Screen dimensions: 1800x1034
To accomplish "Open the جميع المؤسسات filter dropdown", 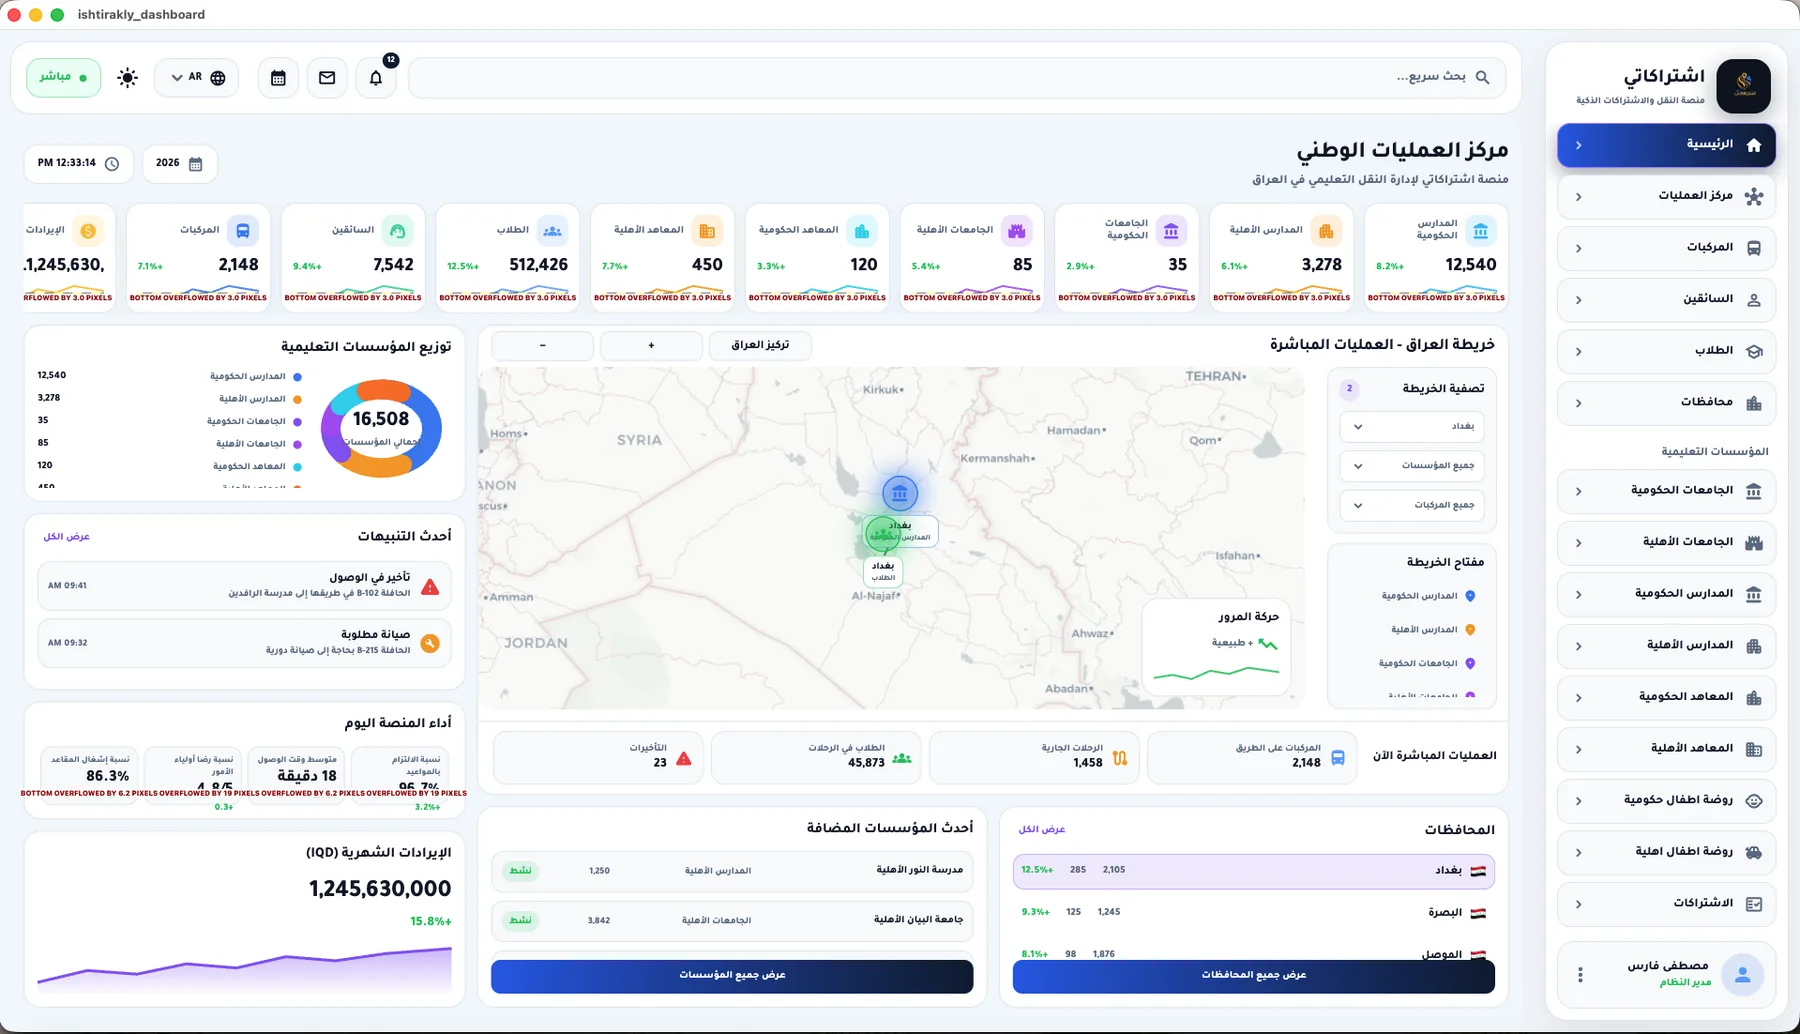I will [x=1412, y=466].
